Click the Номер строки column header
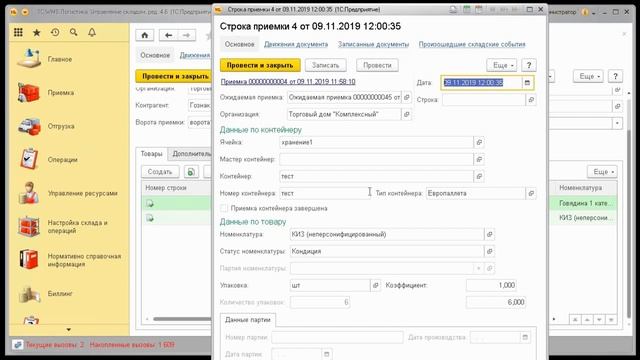This screenshot has height=360, width=640. [166, 188]
